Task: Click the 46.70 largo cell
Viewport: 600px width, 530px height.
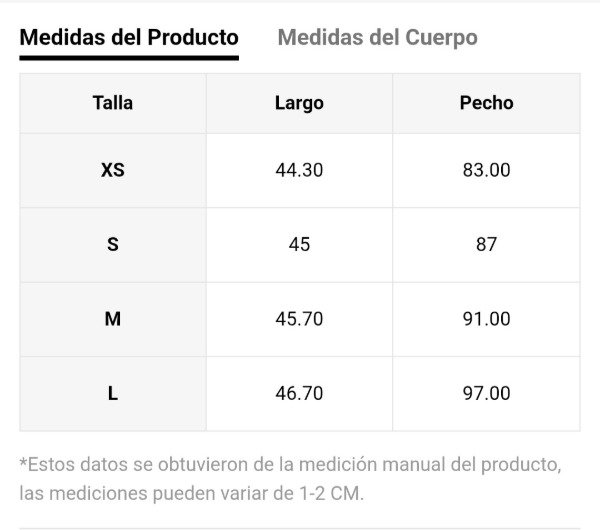Action: click(x=299, y=393)
